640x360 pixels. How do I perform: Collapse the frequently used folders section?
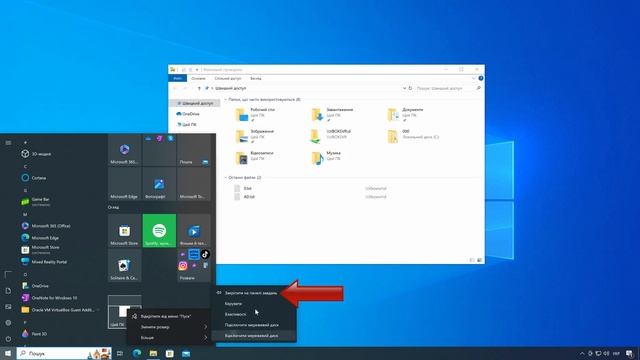point(225,100)
